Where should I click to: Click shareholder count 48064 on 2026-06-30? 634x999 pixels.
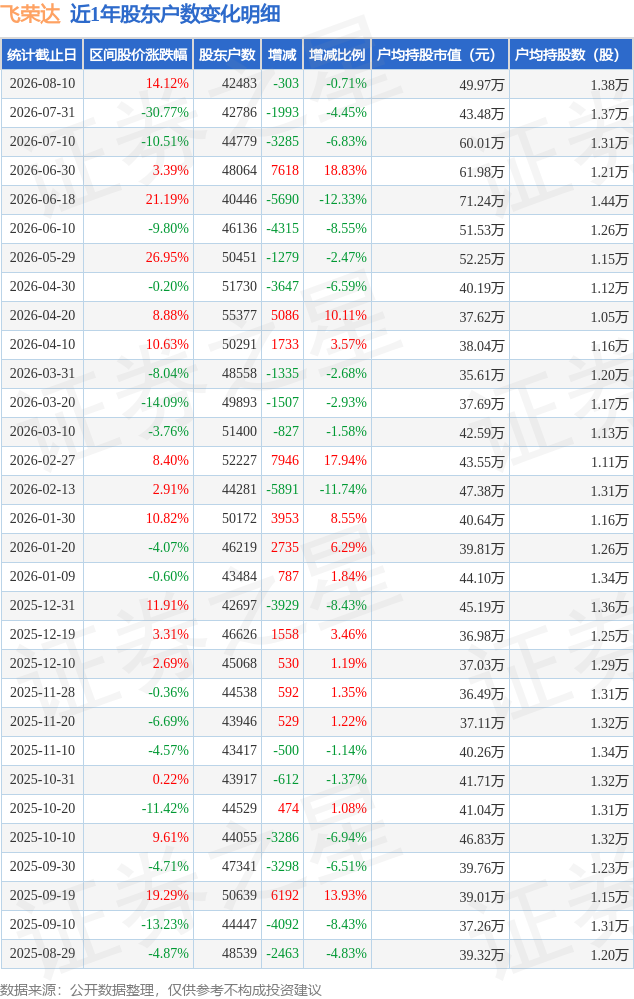tap(239, 171)
